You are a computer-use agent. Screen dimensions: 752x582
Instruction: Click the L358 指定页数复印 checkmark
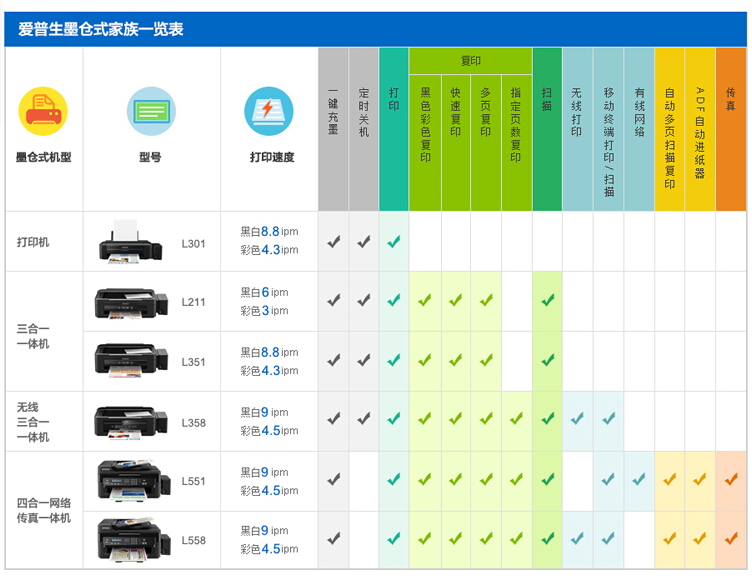point(517,419)
